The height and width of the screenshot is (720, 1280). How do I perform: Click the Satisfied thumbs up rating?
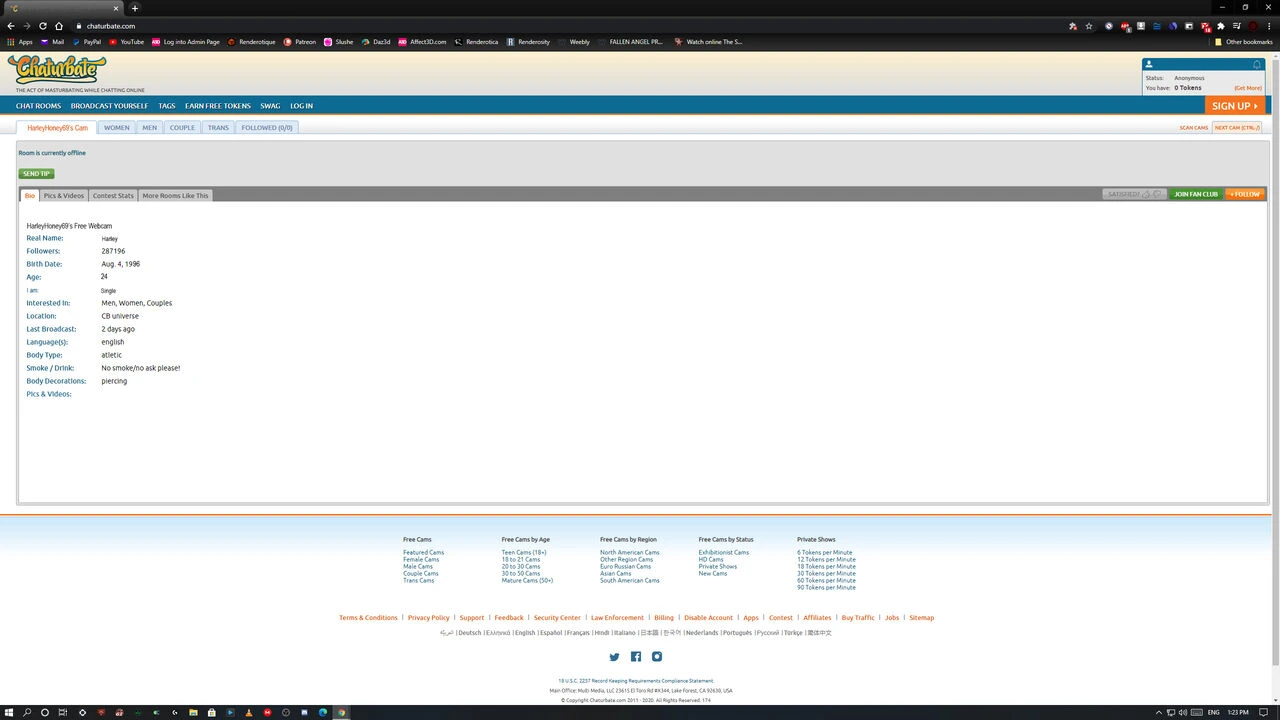(x=1146, y=194)
